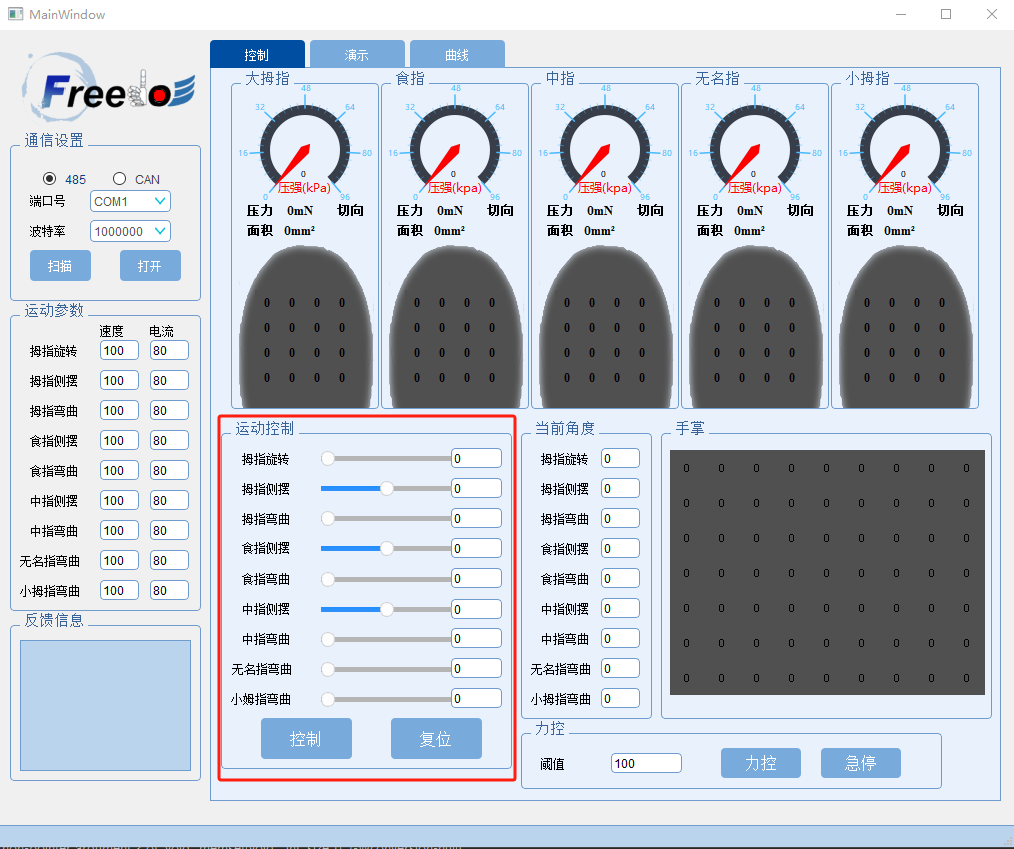1014x849 pixels.
Task: Click the little finger (小拇指) pressure gauge dial
Action: (x=905, y=146)
